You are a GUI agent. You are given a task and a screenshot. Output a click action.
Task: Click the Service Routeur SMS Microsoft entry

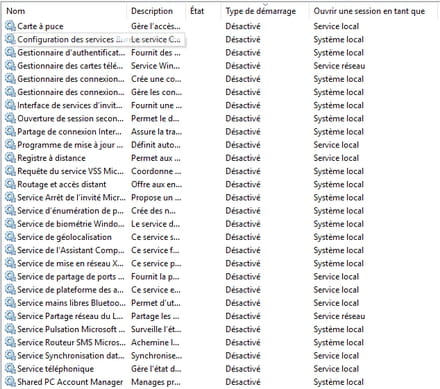point(71,342)
